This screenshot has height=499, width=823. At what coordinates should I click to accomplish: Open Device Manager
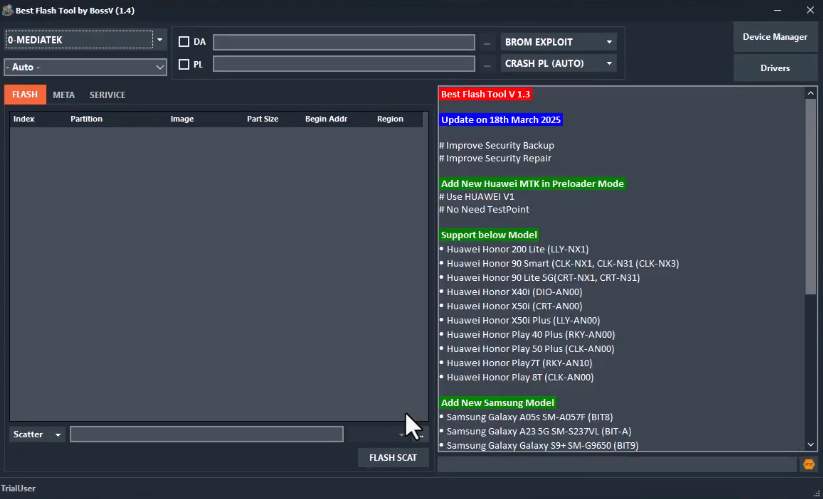775,37
